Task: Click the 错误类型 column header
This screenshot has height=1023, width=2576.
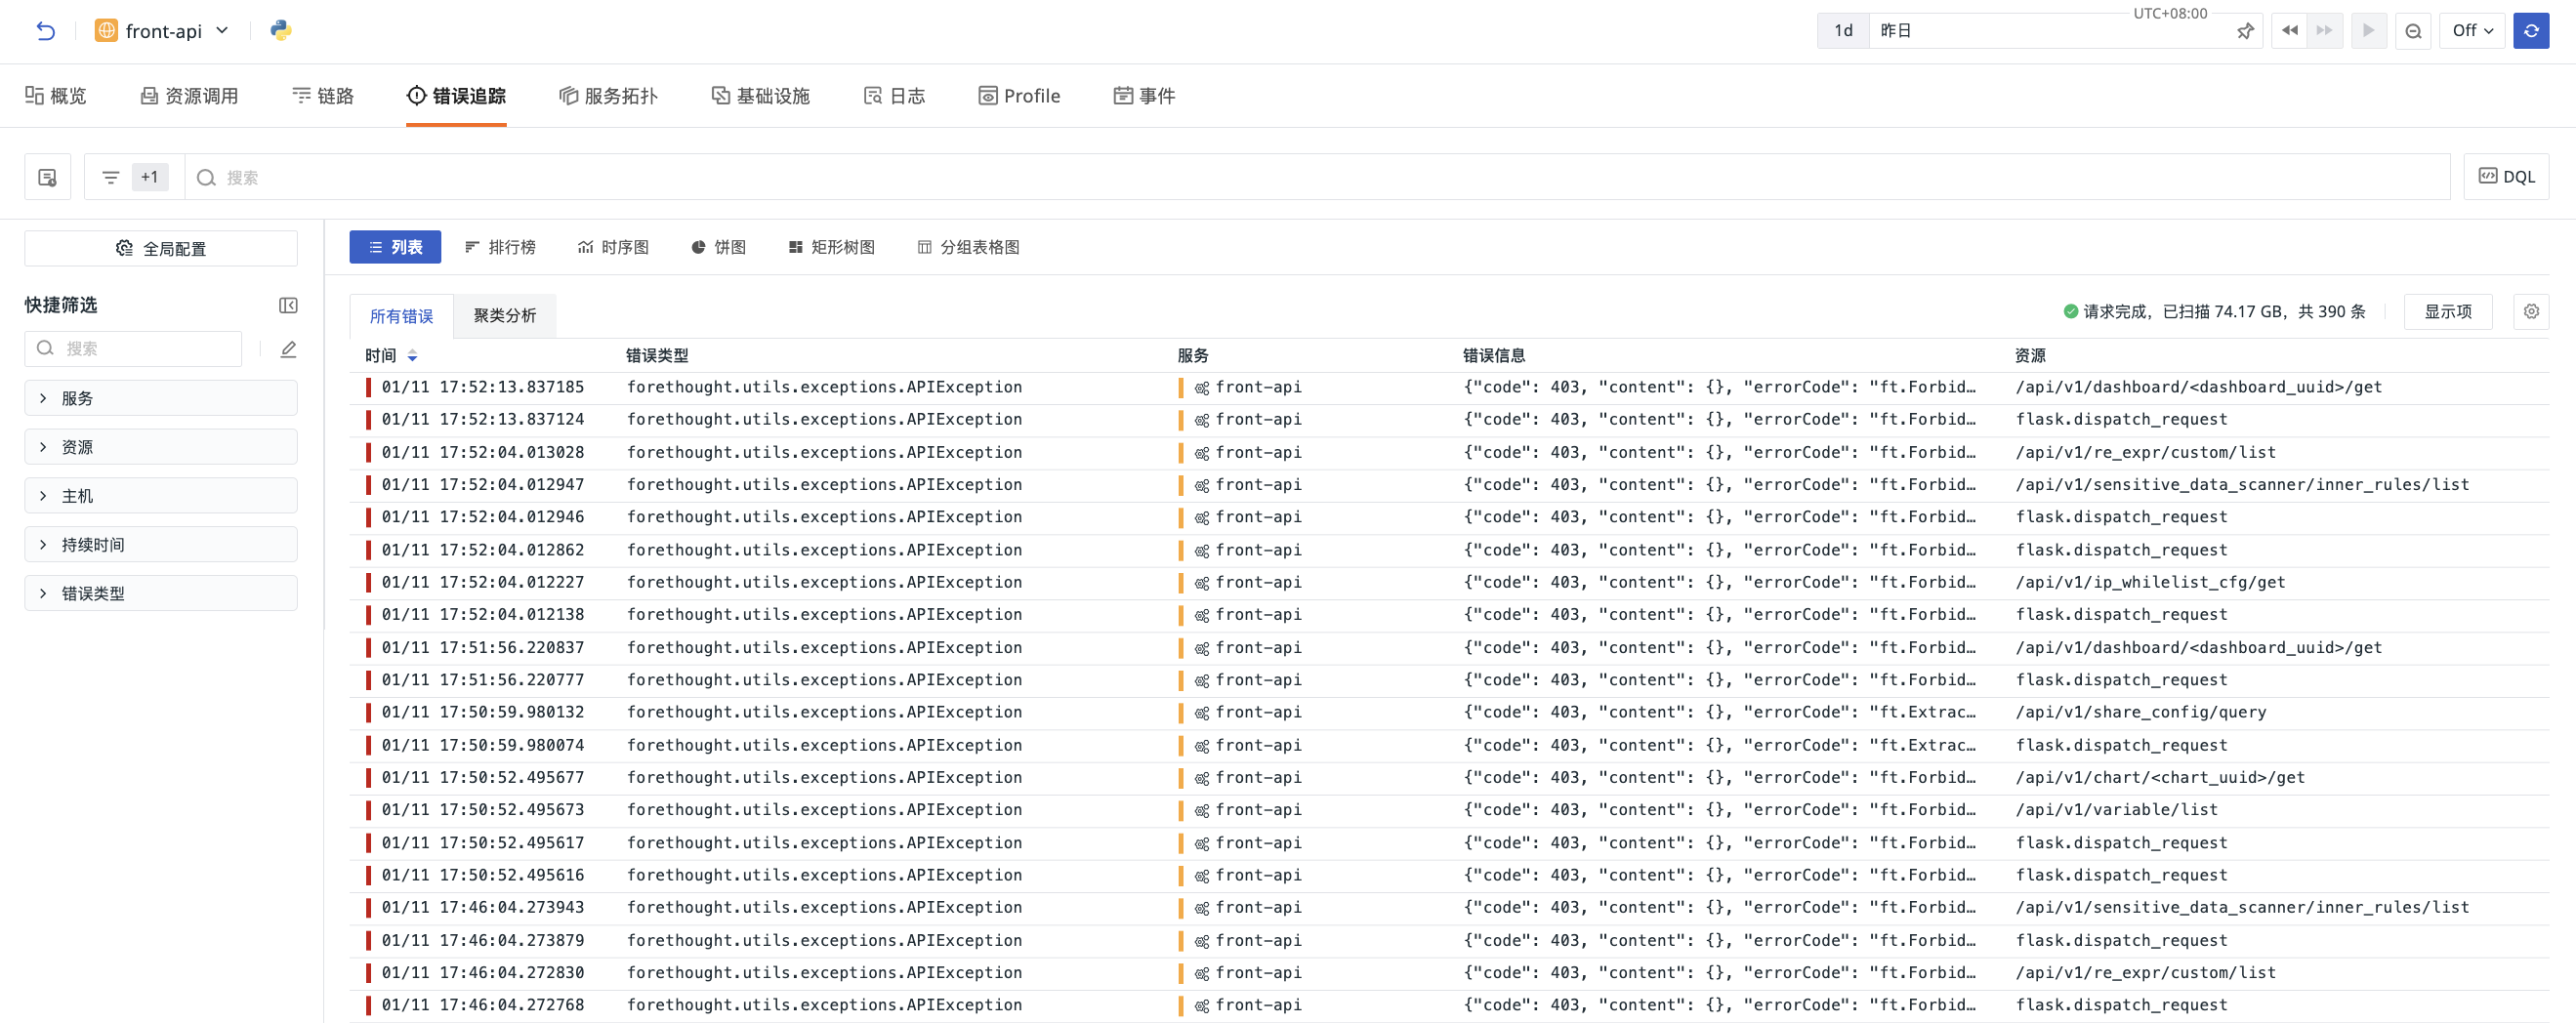Action: pos(657,356)
